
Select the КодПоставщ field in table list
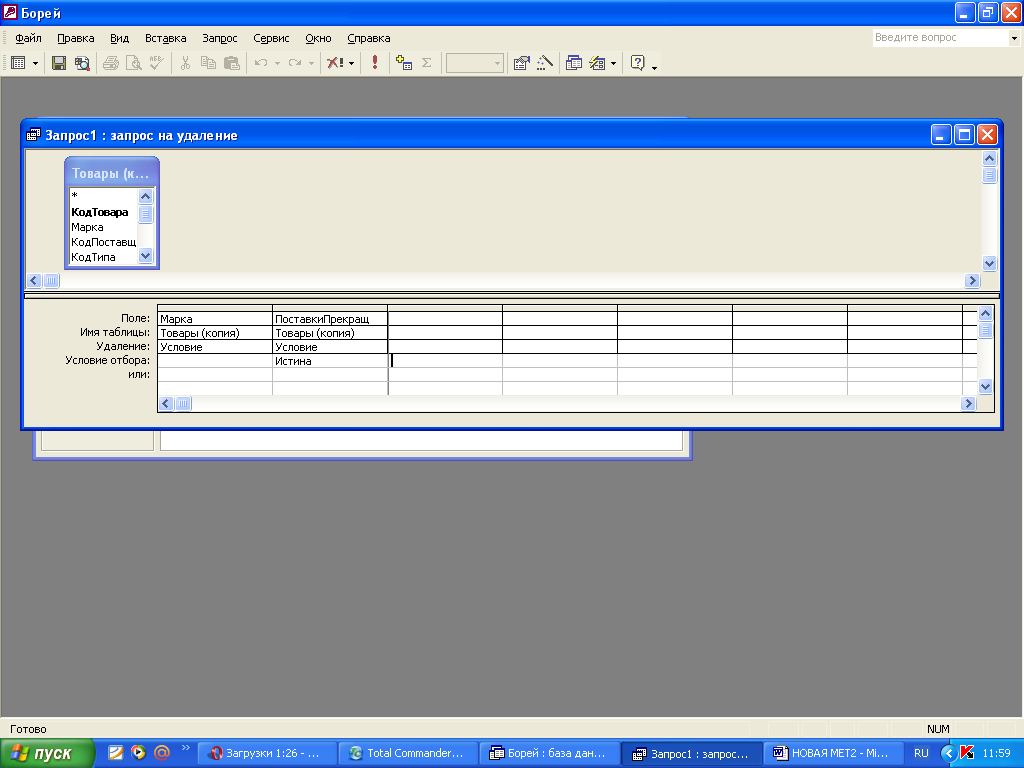pos(103,242)
